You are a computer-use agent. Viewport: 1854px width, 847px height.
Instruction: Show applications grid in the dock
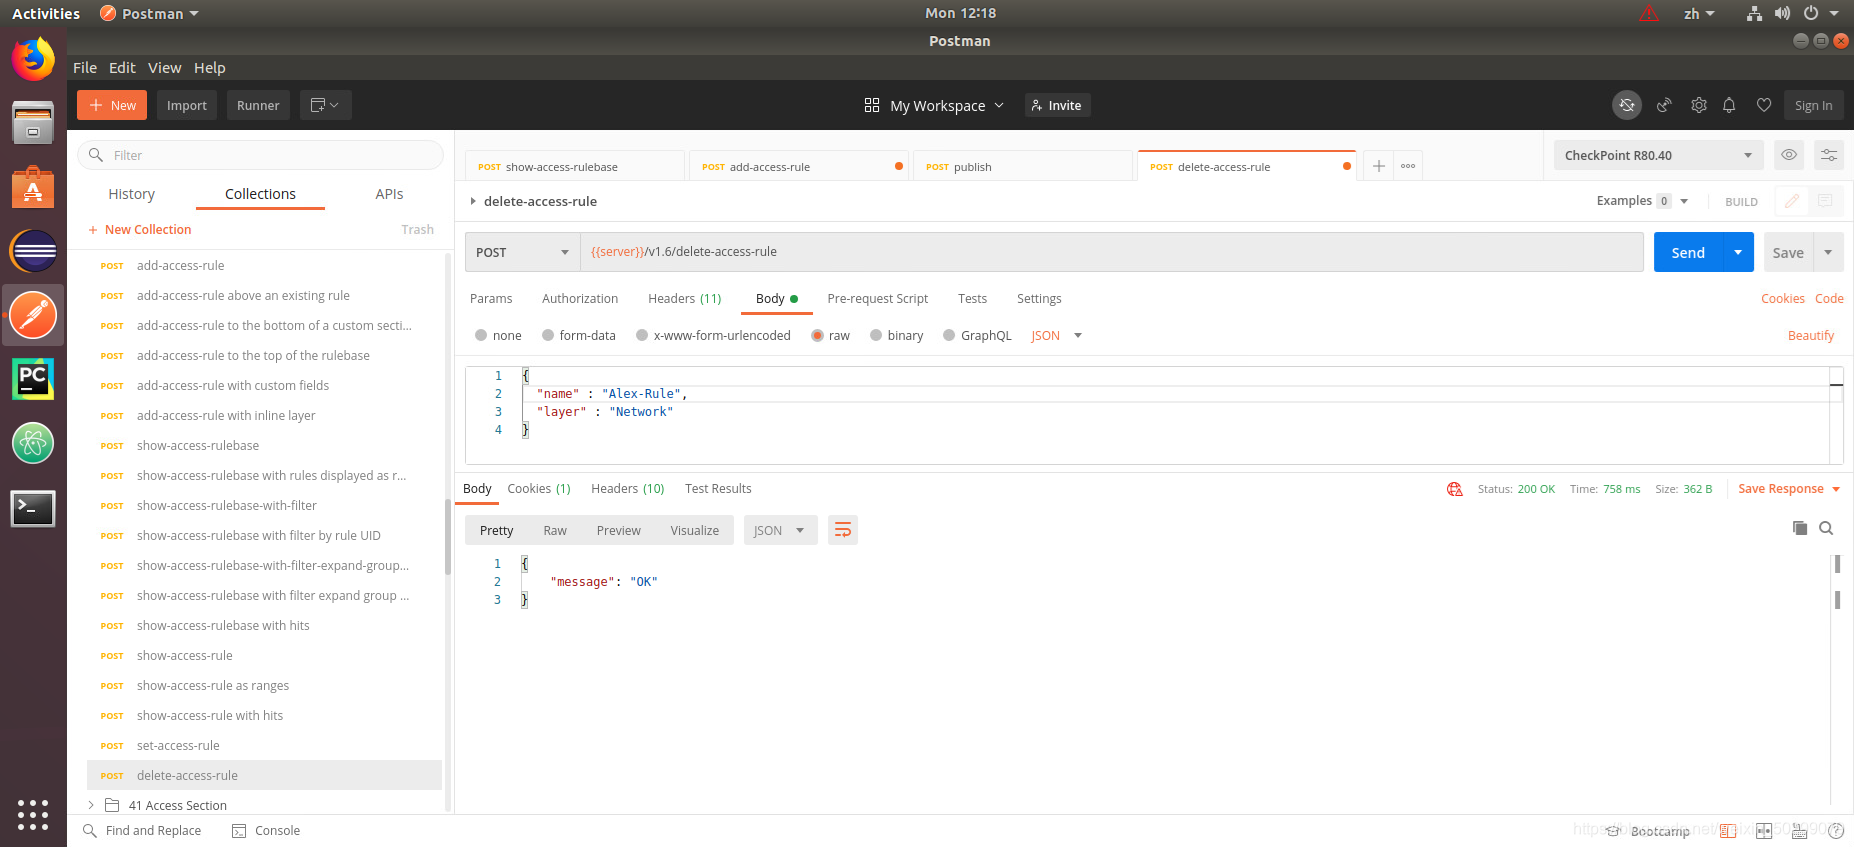(33, 814)
